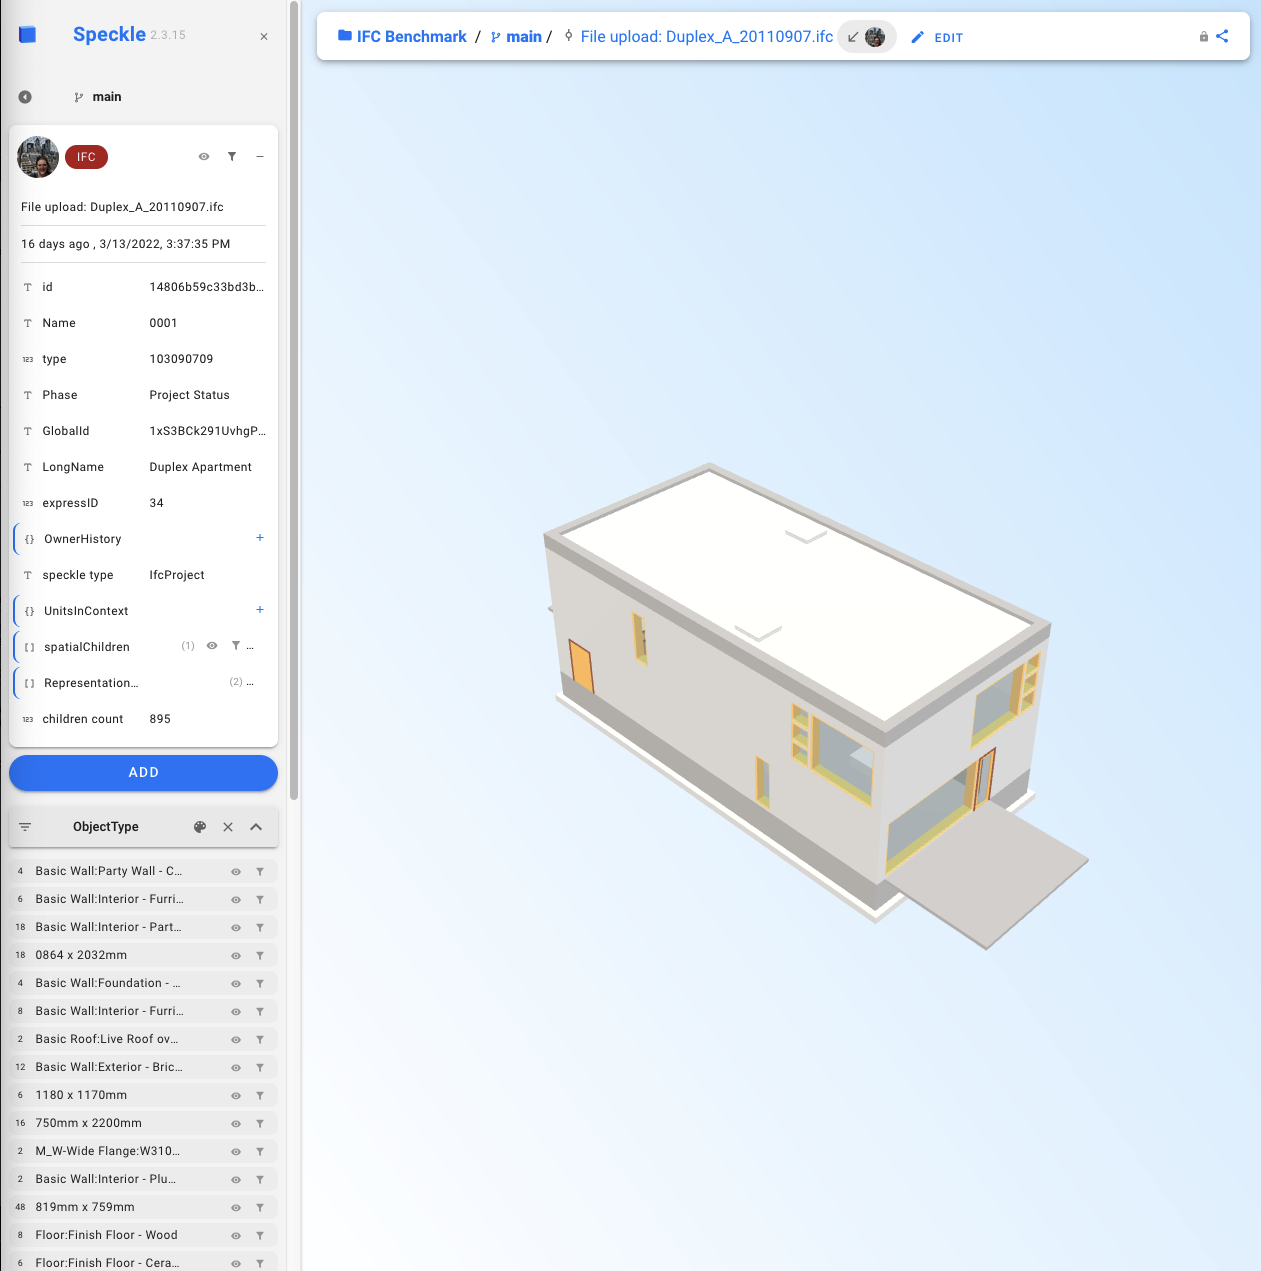Click the filter funnel icon on Basic Wall:Party Wall row
The image size is (1261, 1271).
pyautogui.click(x=260, y=871)
